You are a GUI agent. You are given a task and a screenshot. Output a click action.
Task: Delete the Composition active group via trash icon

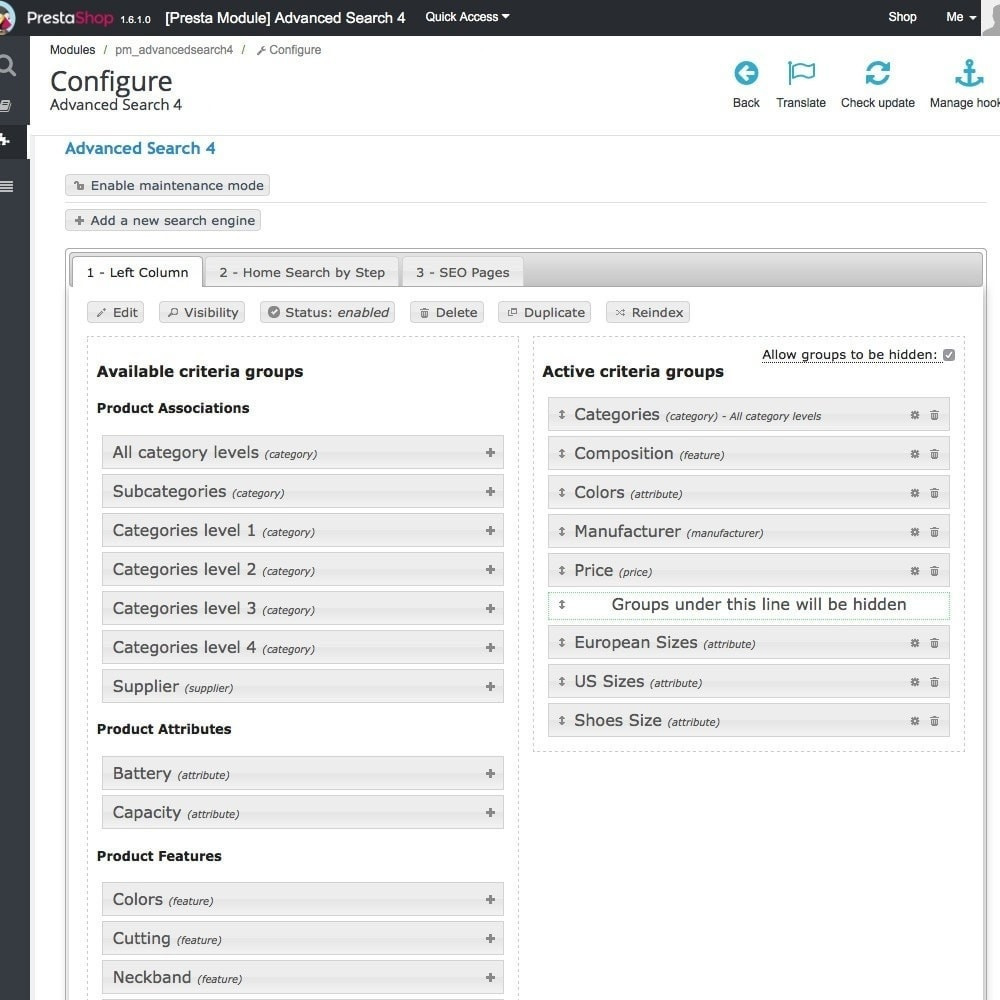coord(934,453)
